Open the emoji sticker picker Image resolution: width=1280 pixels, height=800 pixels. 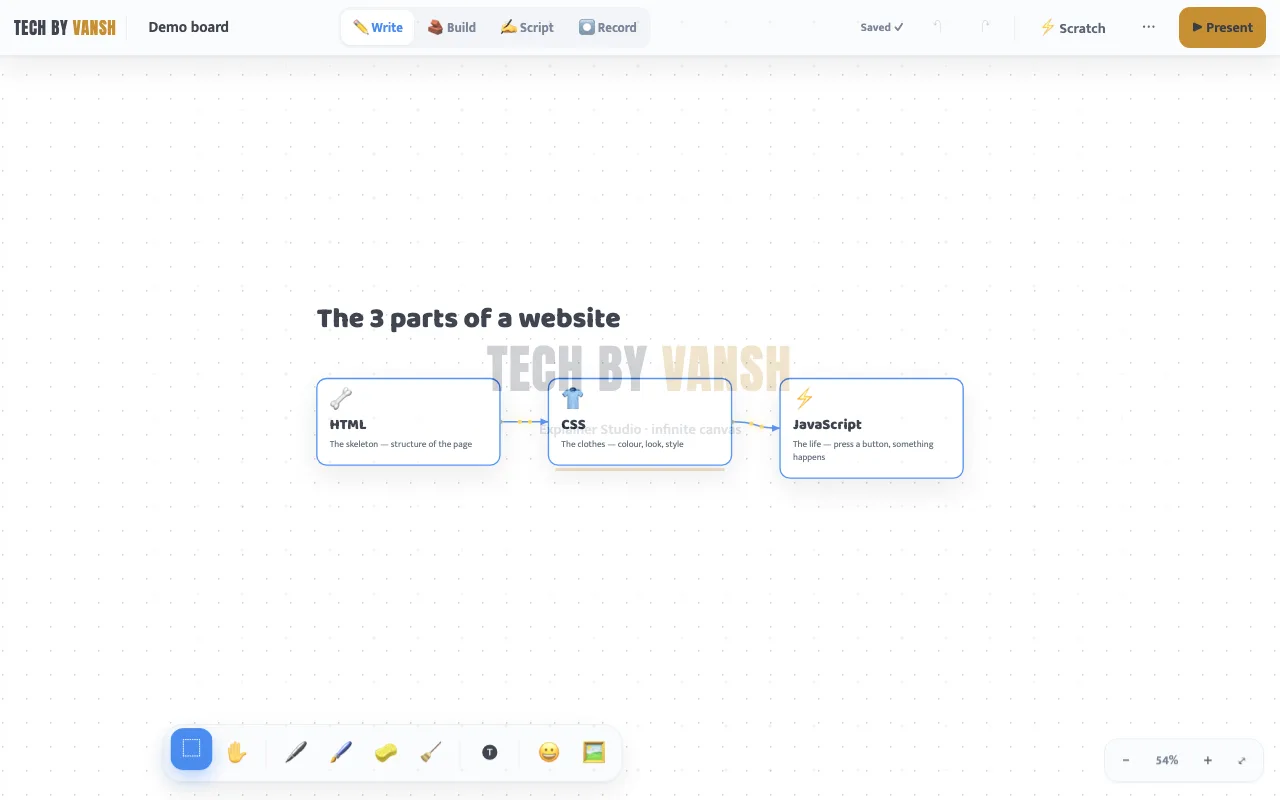[x=549, y=752]
